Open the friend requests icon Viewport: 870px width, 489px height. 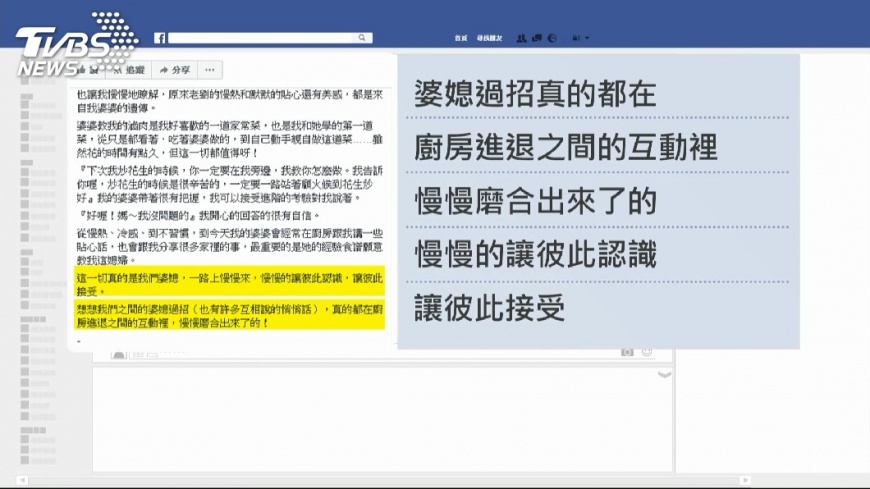pyautogui.click(x=521, y=38)
